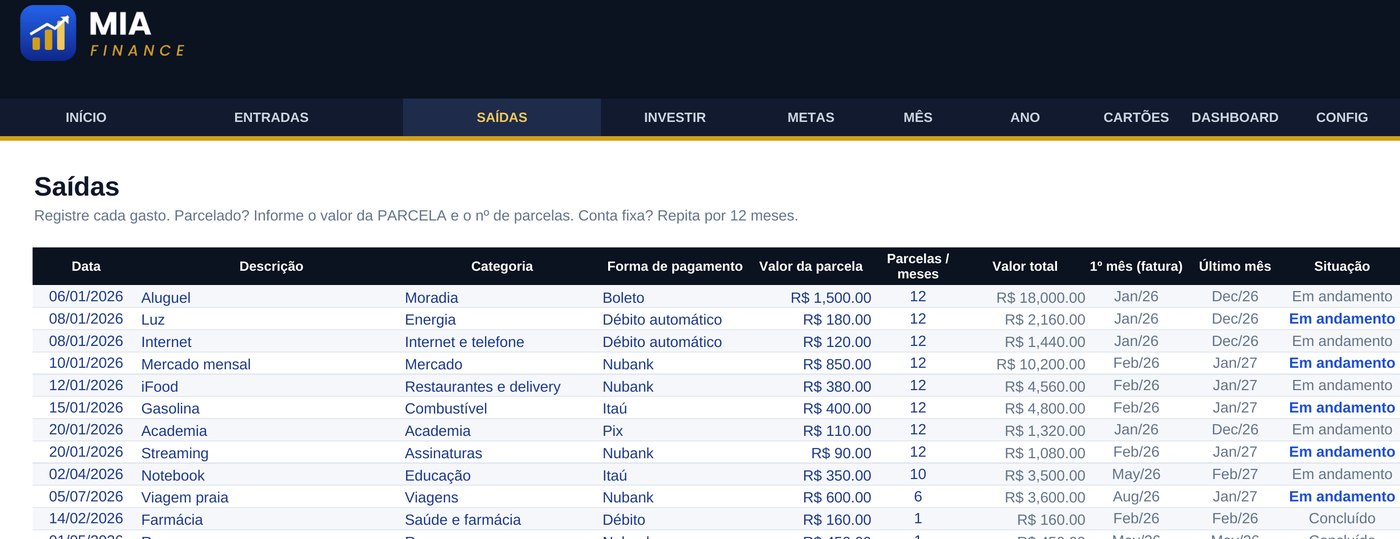Click the Data column header
Viewport: 1400px width, 539px height.
[x=86, y=266]
